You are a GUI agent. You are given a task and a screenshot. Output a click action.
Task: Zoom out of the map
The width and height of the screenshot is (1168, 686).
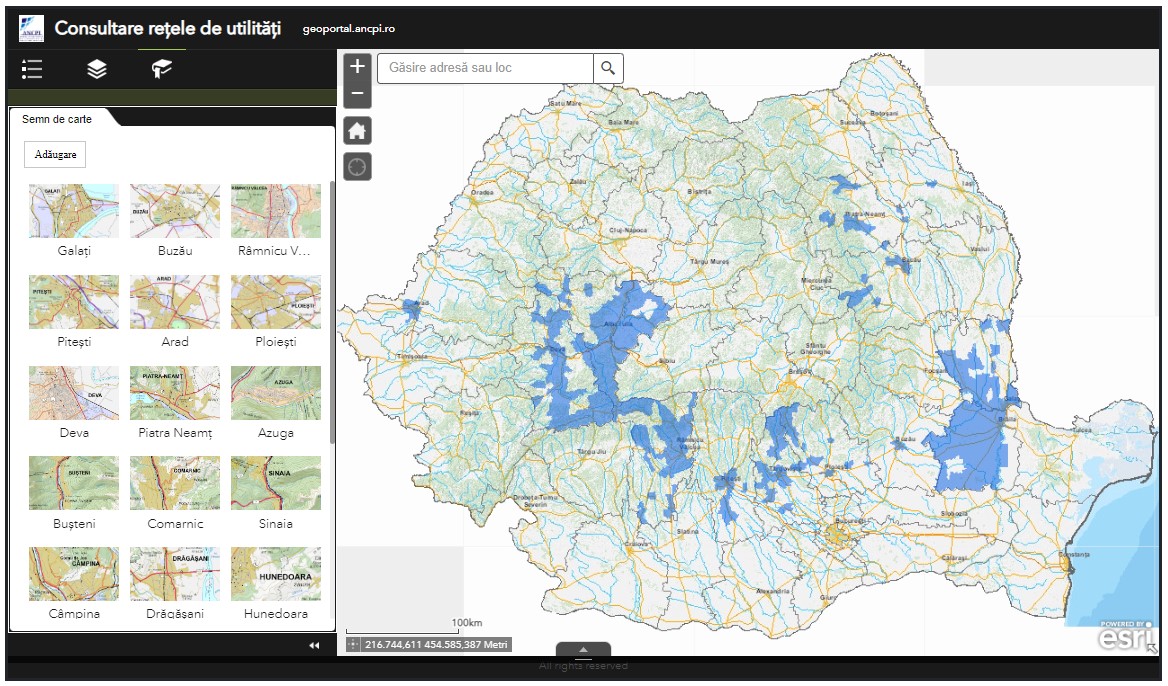coord(357,95)
